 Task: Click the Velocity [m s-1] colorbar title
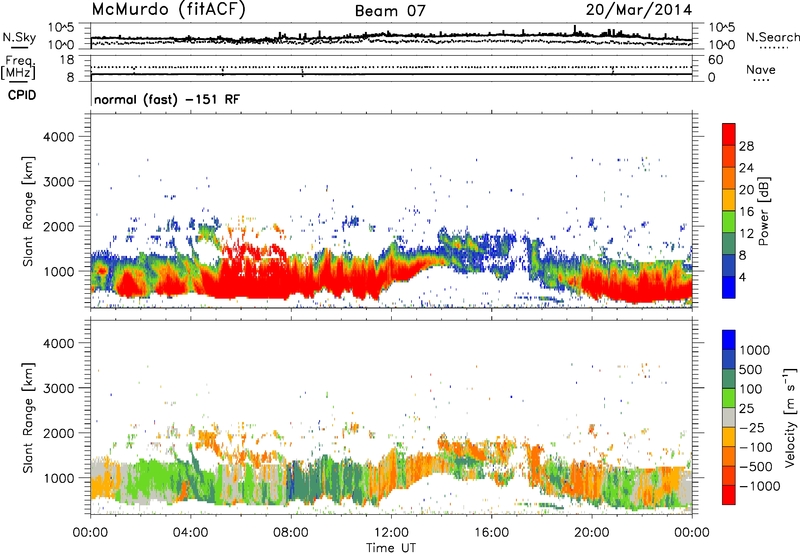(x=790, y=417)
